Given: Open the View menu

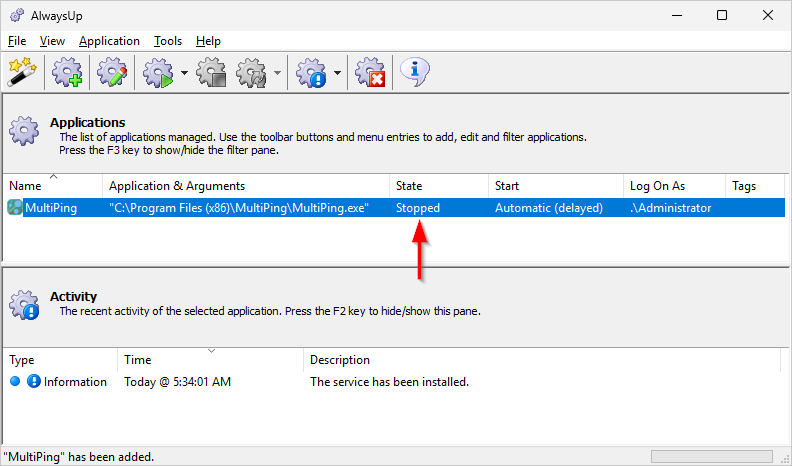Looking at the screenshot, I should [53, 41].
